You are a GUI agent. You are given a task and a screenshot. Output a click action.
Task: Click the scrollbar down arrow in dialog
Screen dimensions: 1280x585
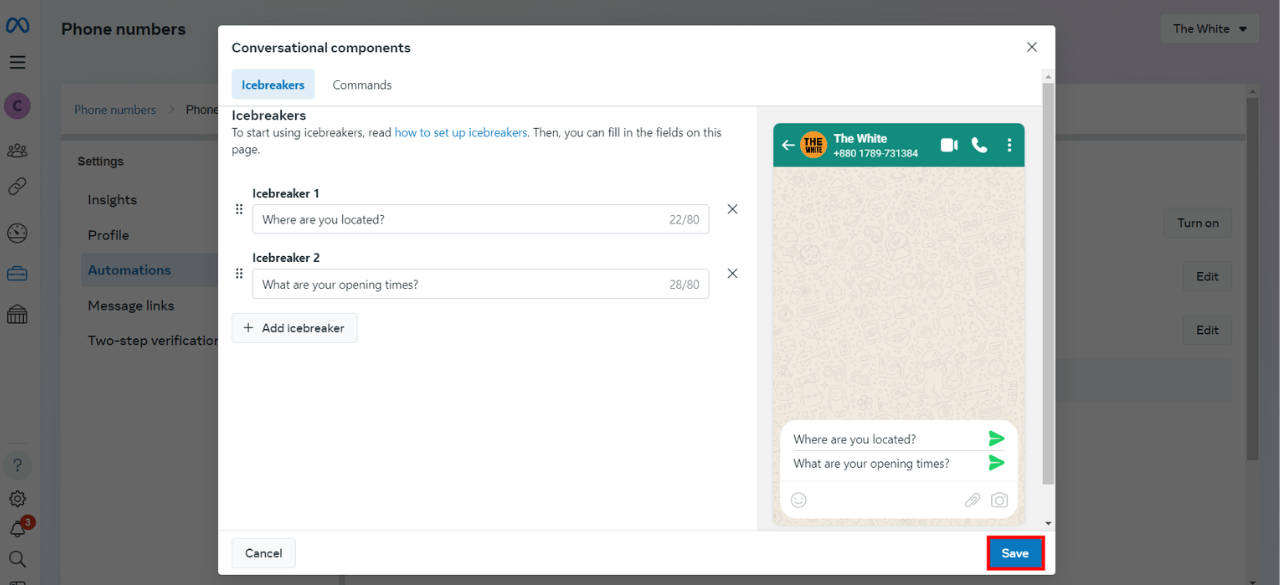(1048, 523)
